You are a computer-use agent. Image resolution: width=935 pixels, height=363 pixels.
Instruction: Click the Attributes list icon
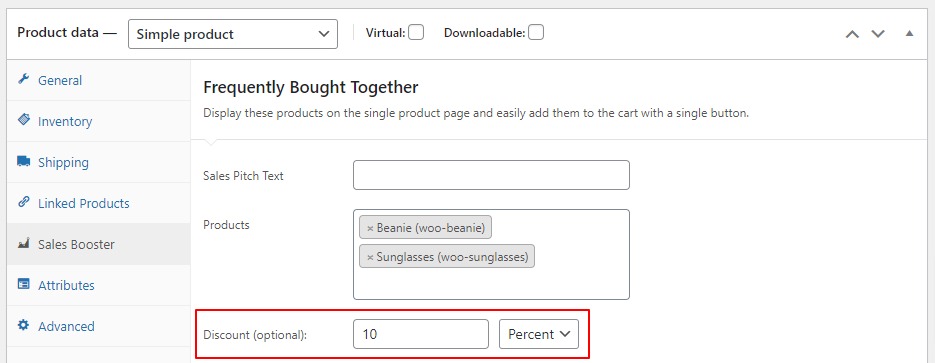(24, 284)
